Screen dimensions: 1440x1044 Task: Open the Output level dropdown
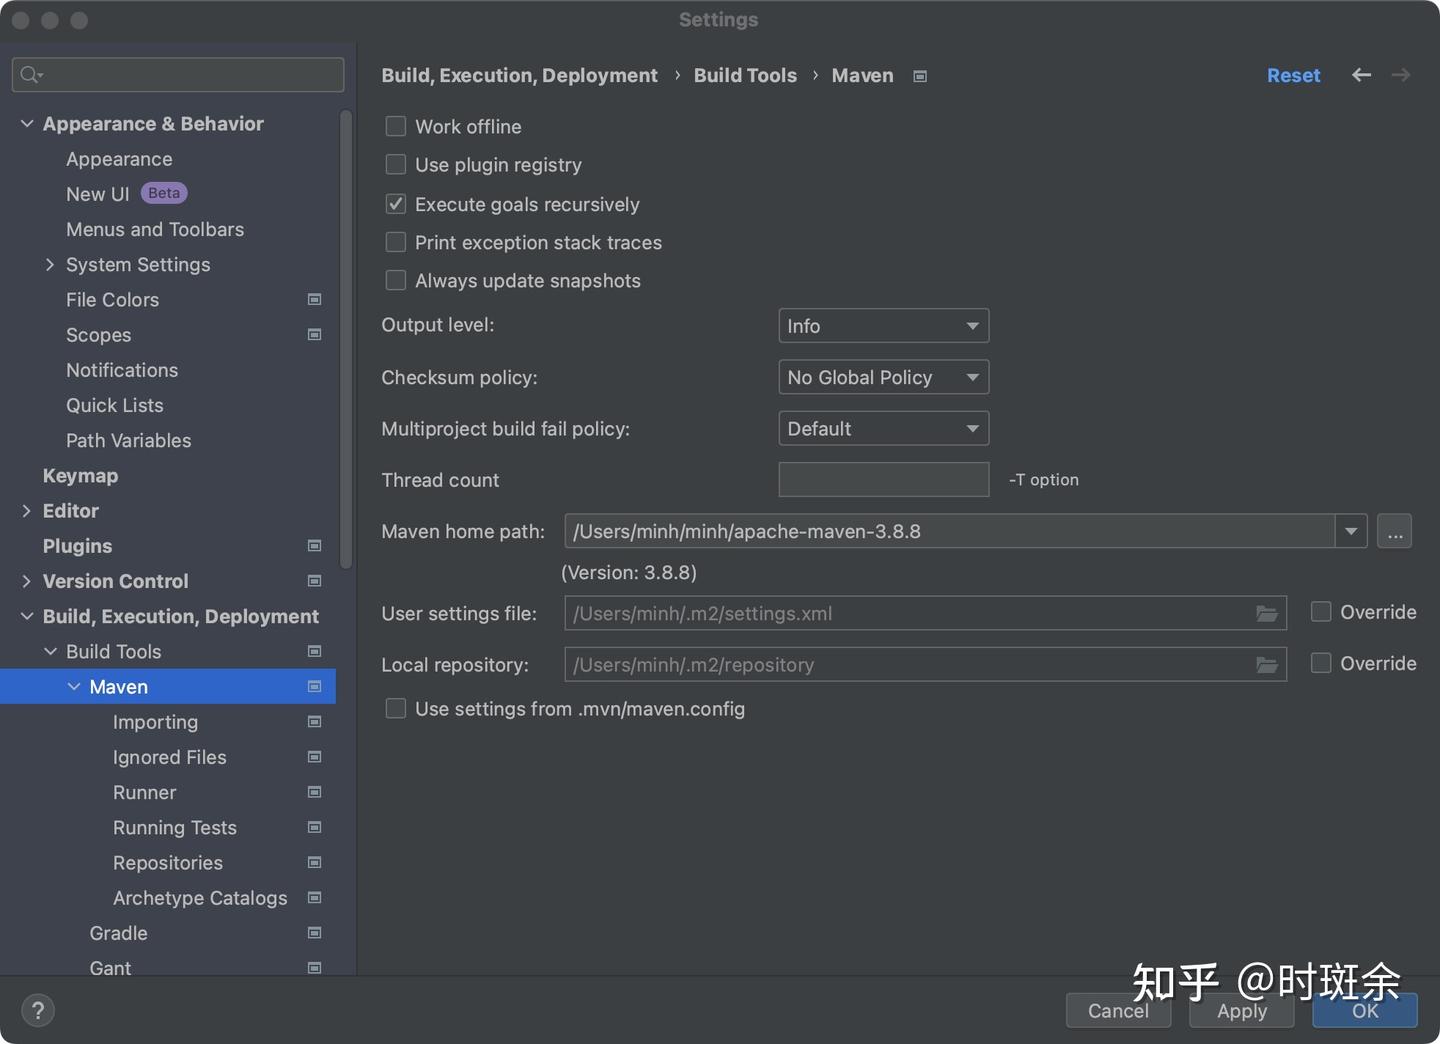(x=884, y=326)
